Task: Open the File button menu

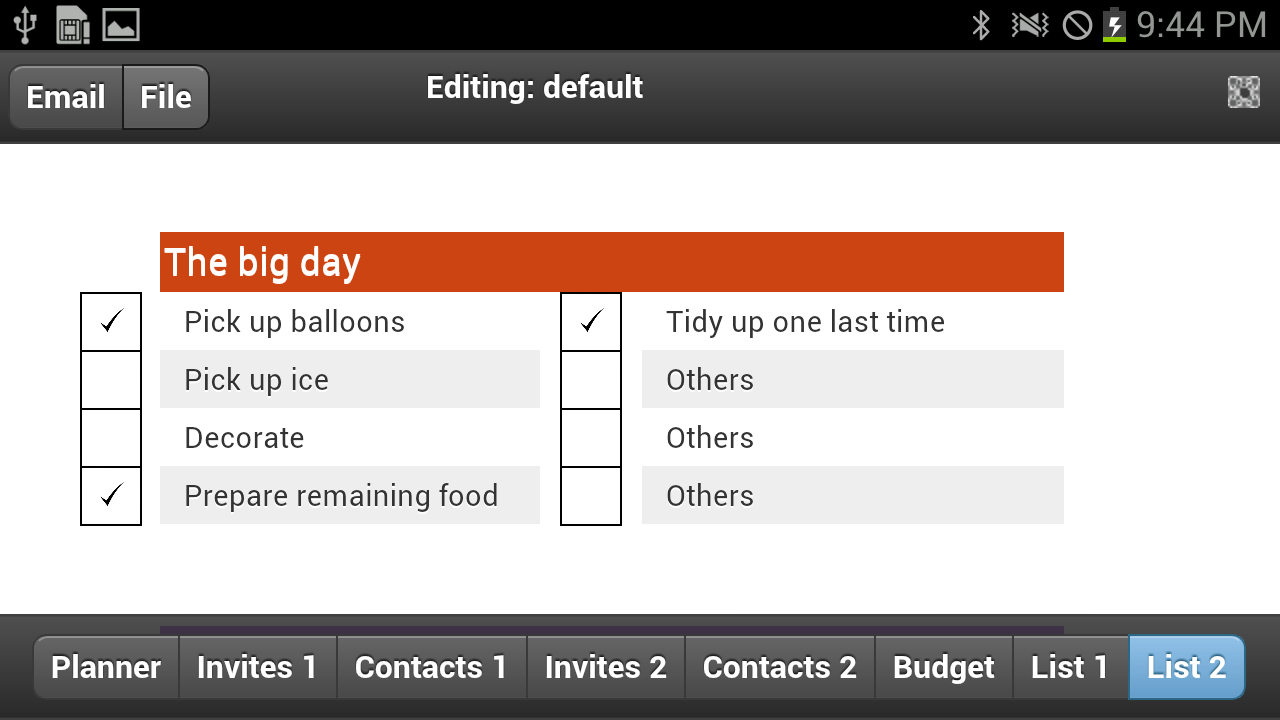Action: (x=166, y=97)
